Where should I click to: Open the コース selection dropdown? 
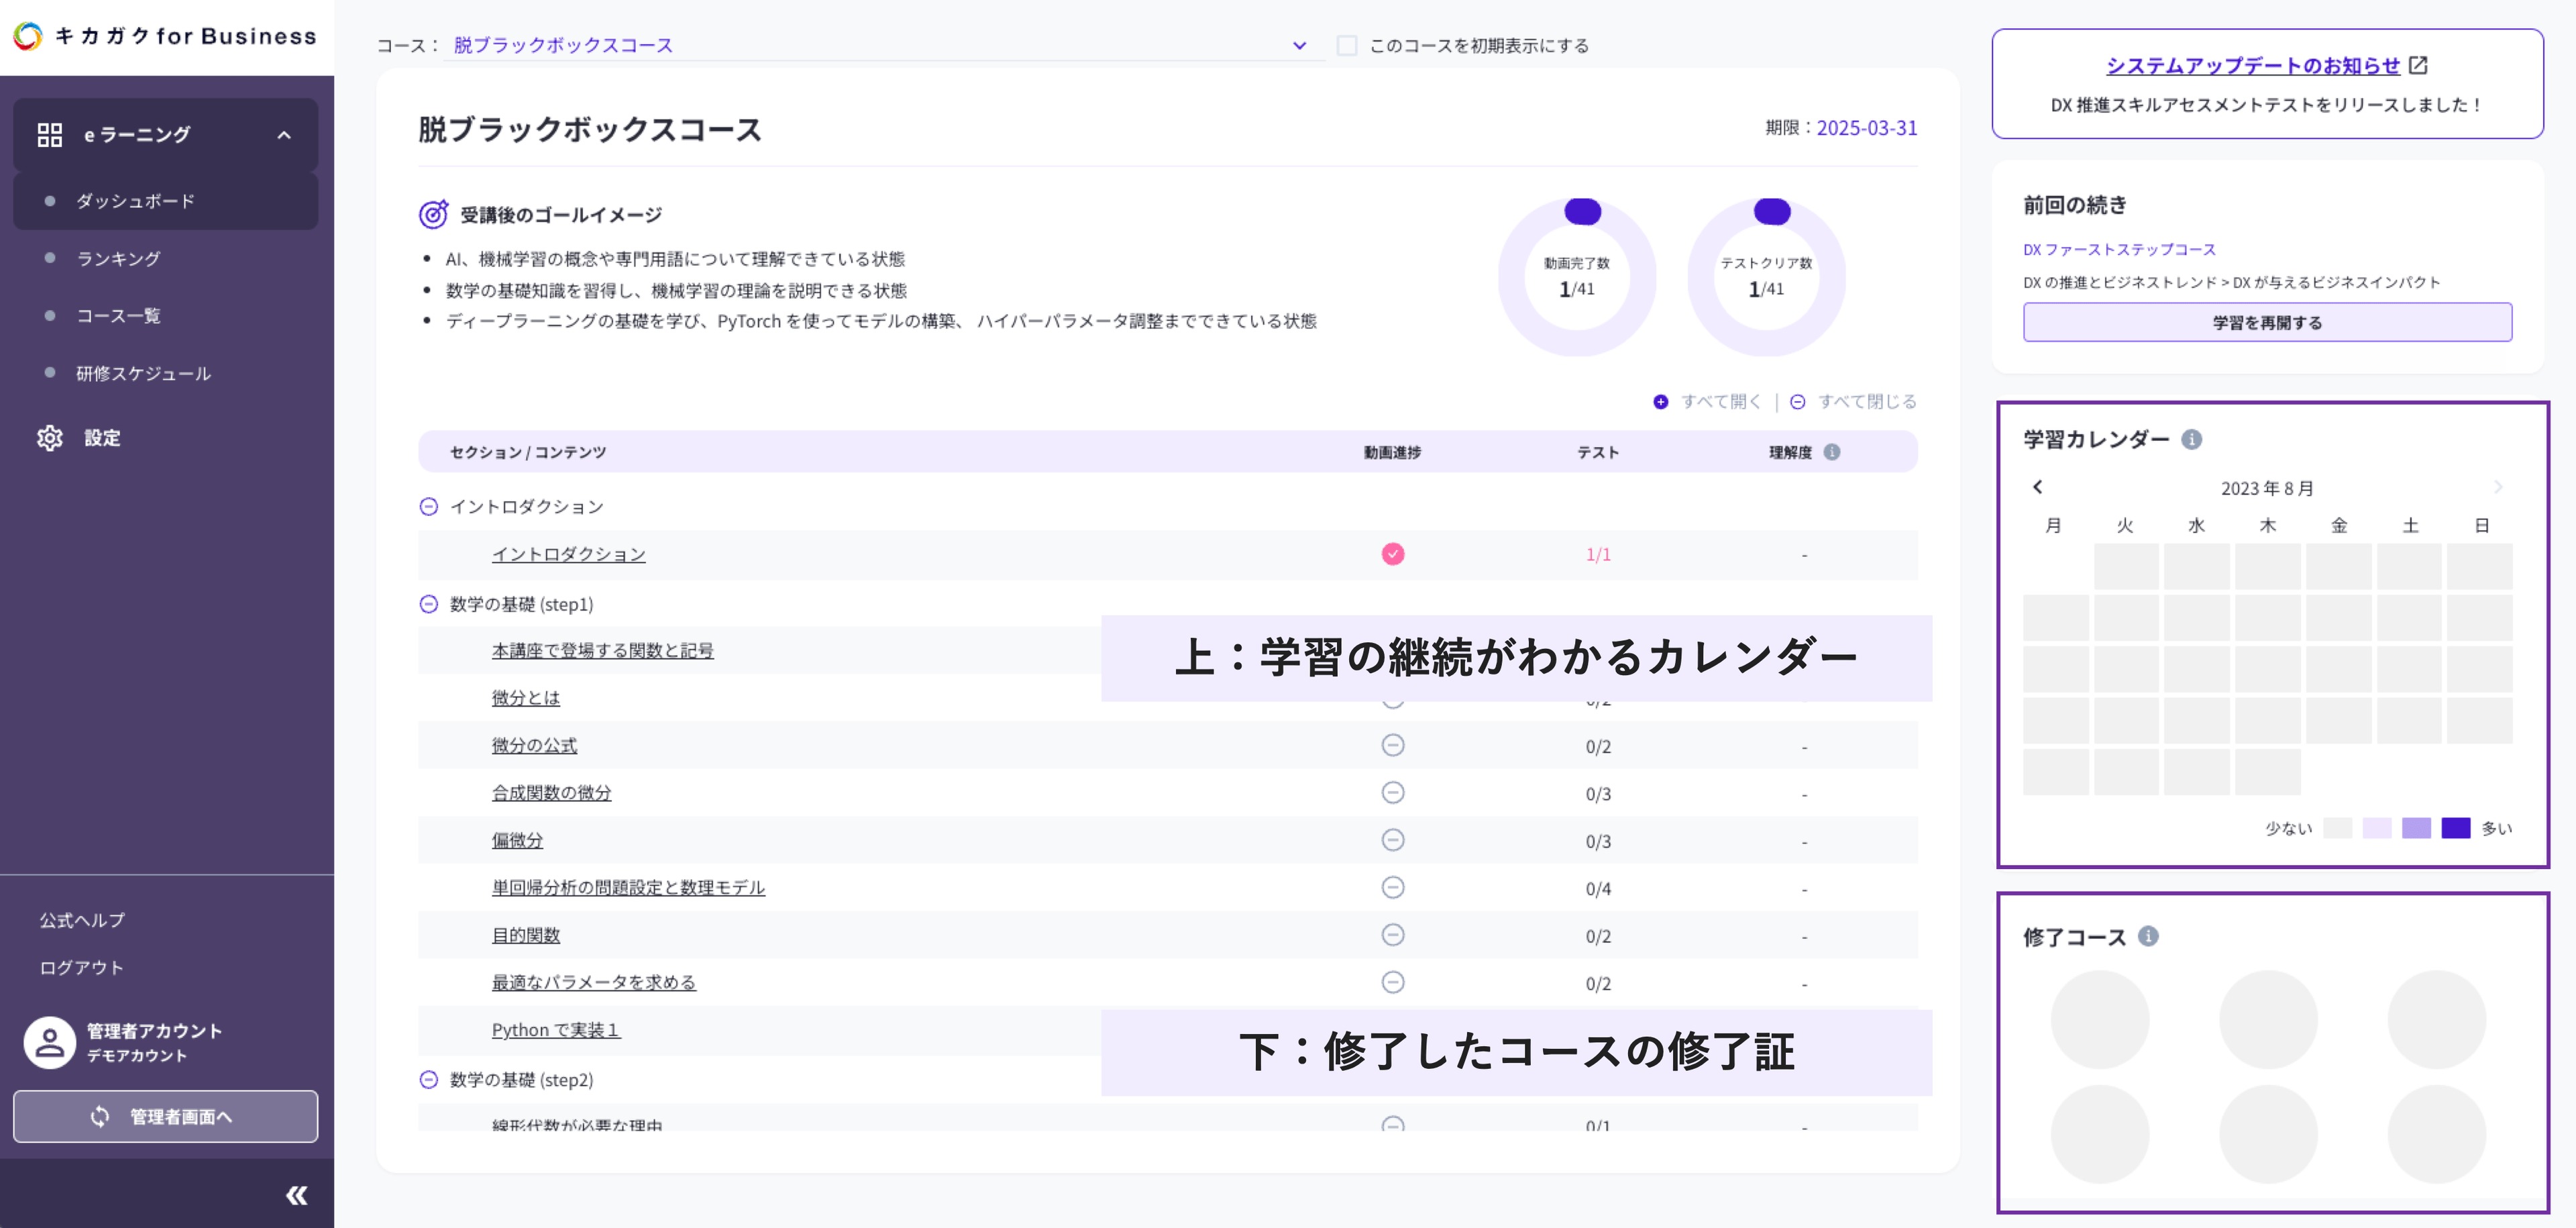point(1299,46)
